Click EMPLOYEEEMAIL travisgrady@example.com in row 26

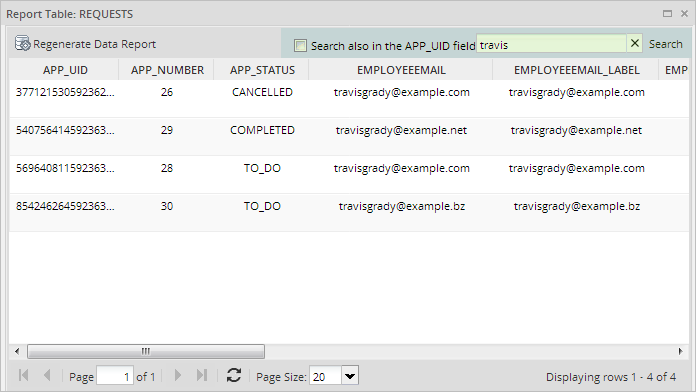tap(401, 92)
